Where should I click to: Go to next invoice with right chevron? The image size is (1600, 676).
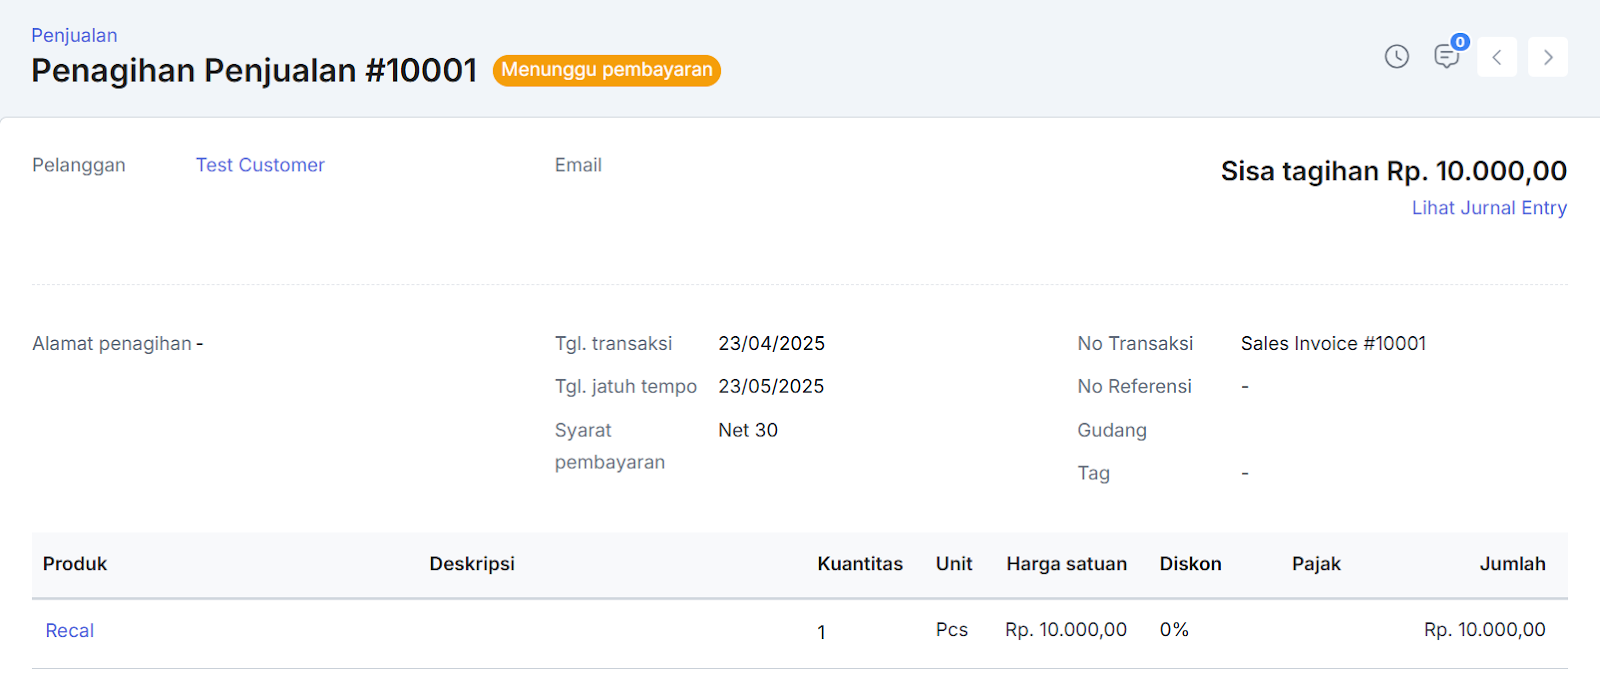coord(1547,57)
